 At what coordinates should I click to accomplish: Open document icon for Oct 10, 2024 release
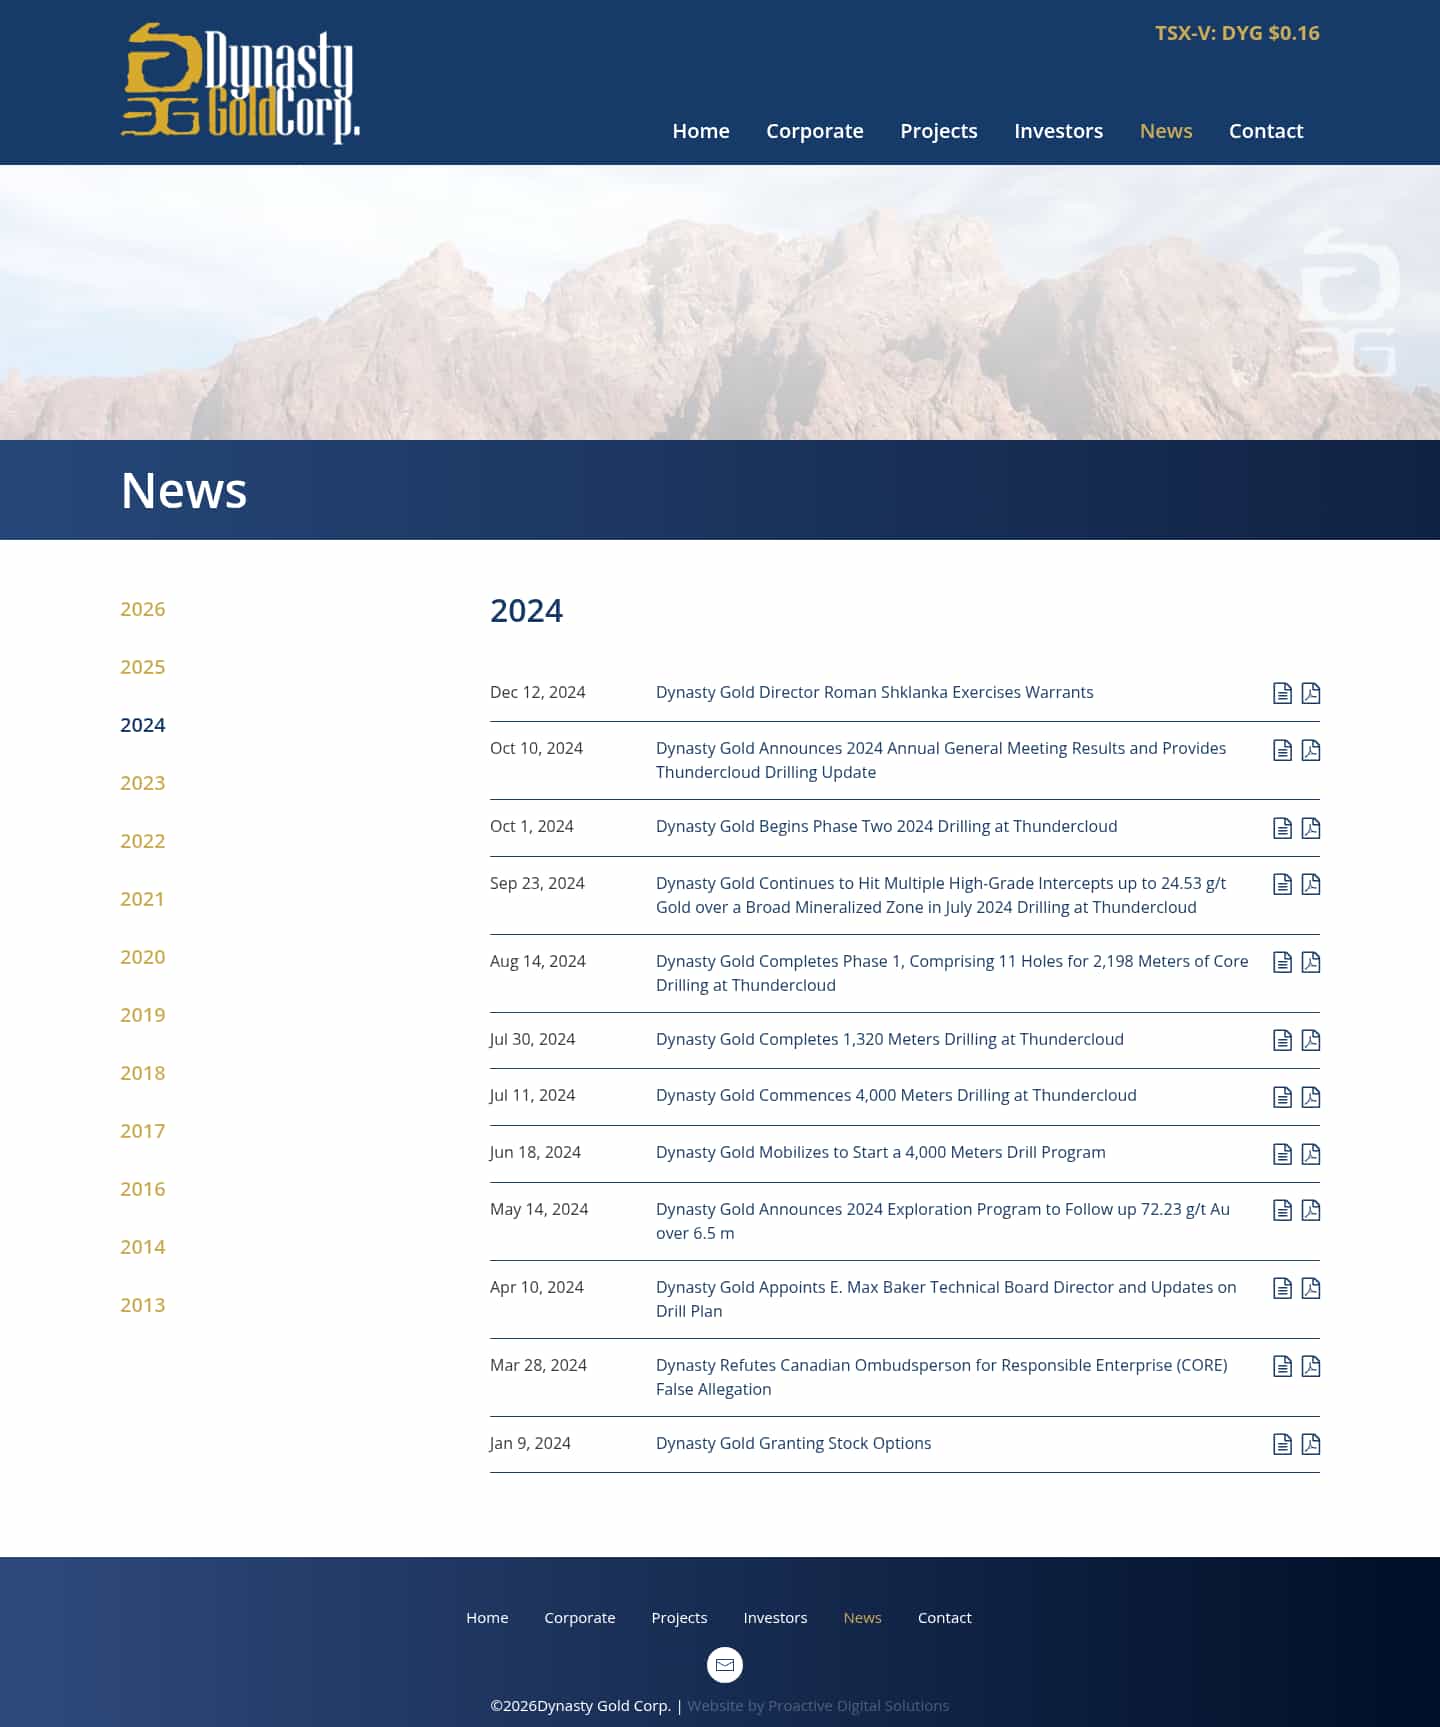pyautogui.click(x=1282, y=750)
